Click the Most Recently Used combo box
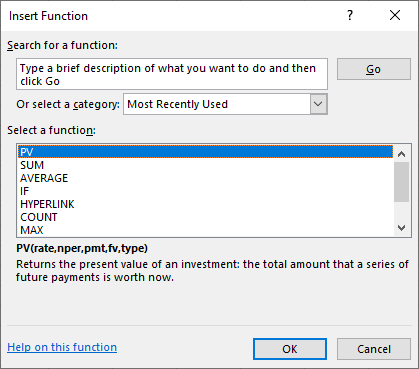Viewport: 419px width, 369px height. tap(225, 104)
